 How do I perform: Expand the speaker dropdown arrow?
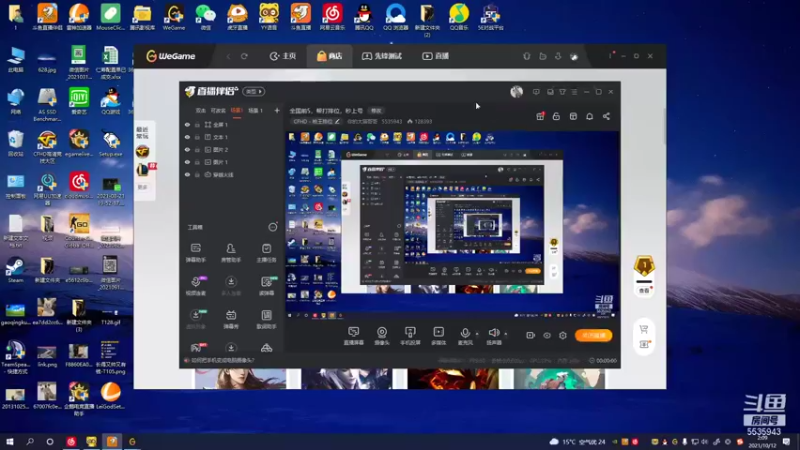pos(506,334)
